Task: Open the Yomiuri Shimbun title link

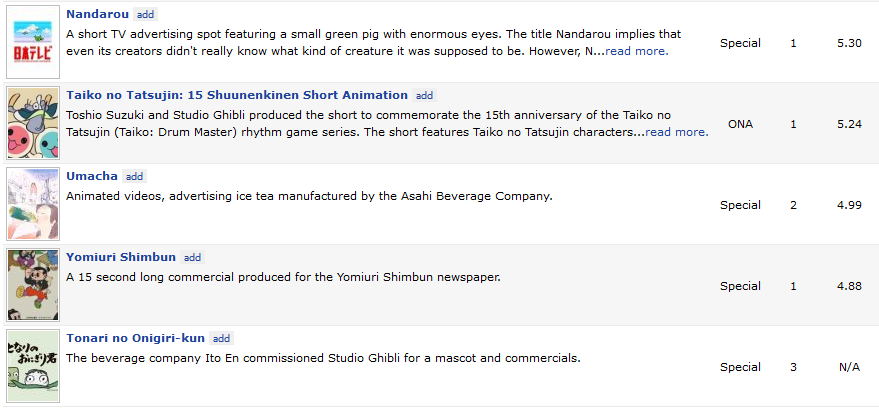Action: click(121, 257)
